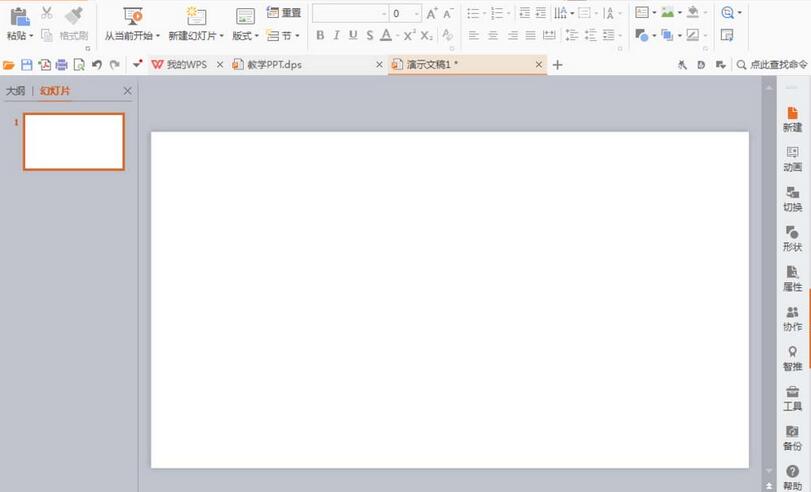Viewport: 811px width, 492px height.
Task: Toggle bold formatting button
Action: click(x=320, y=35)
